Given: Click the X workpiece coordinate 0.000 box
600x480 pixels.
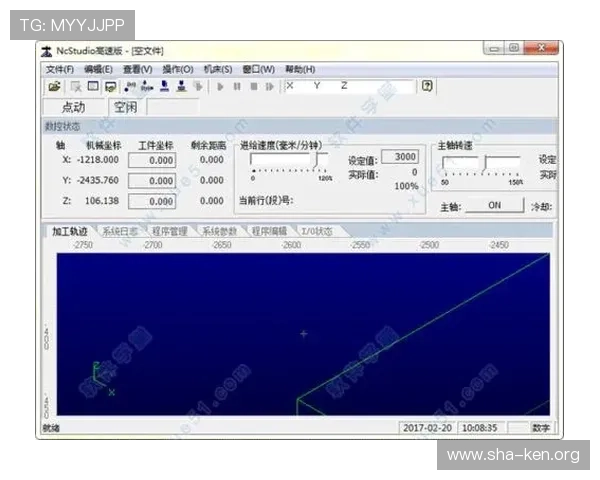Looking at the screenshot, I should [152, 160].
